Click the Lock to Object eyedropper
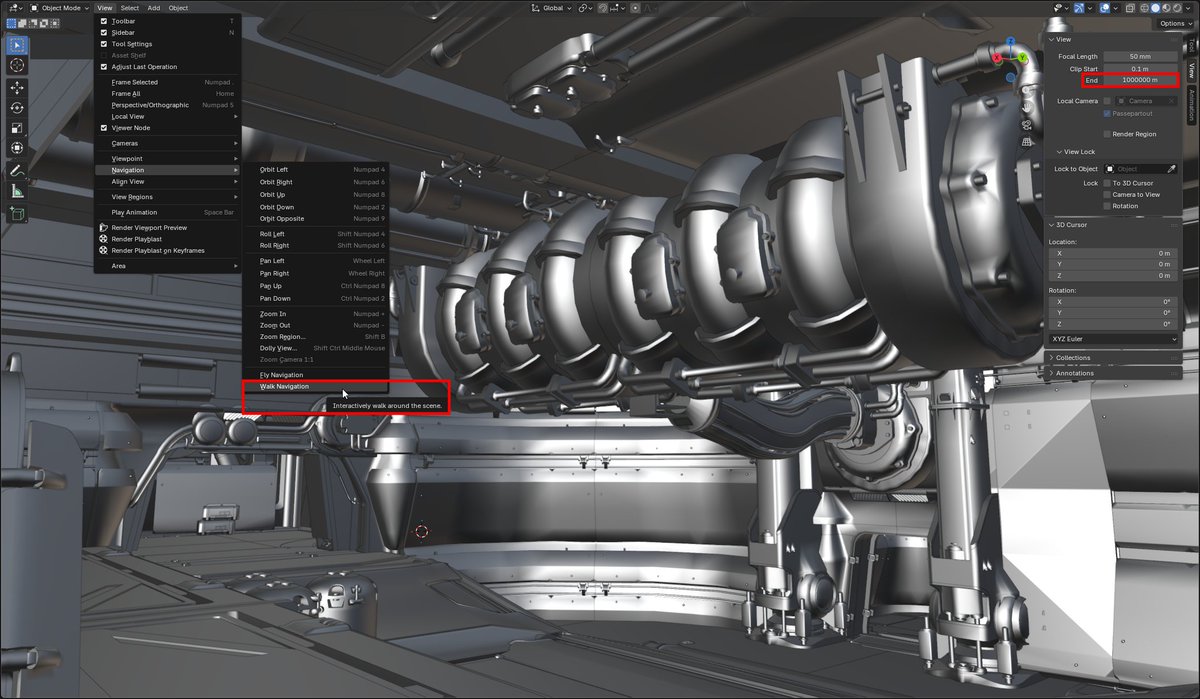Screen dimensions: 1200x699 [x=1171, y=169]
